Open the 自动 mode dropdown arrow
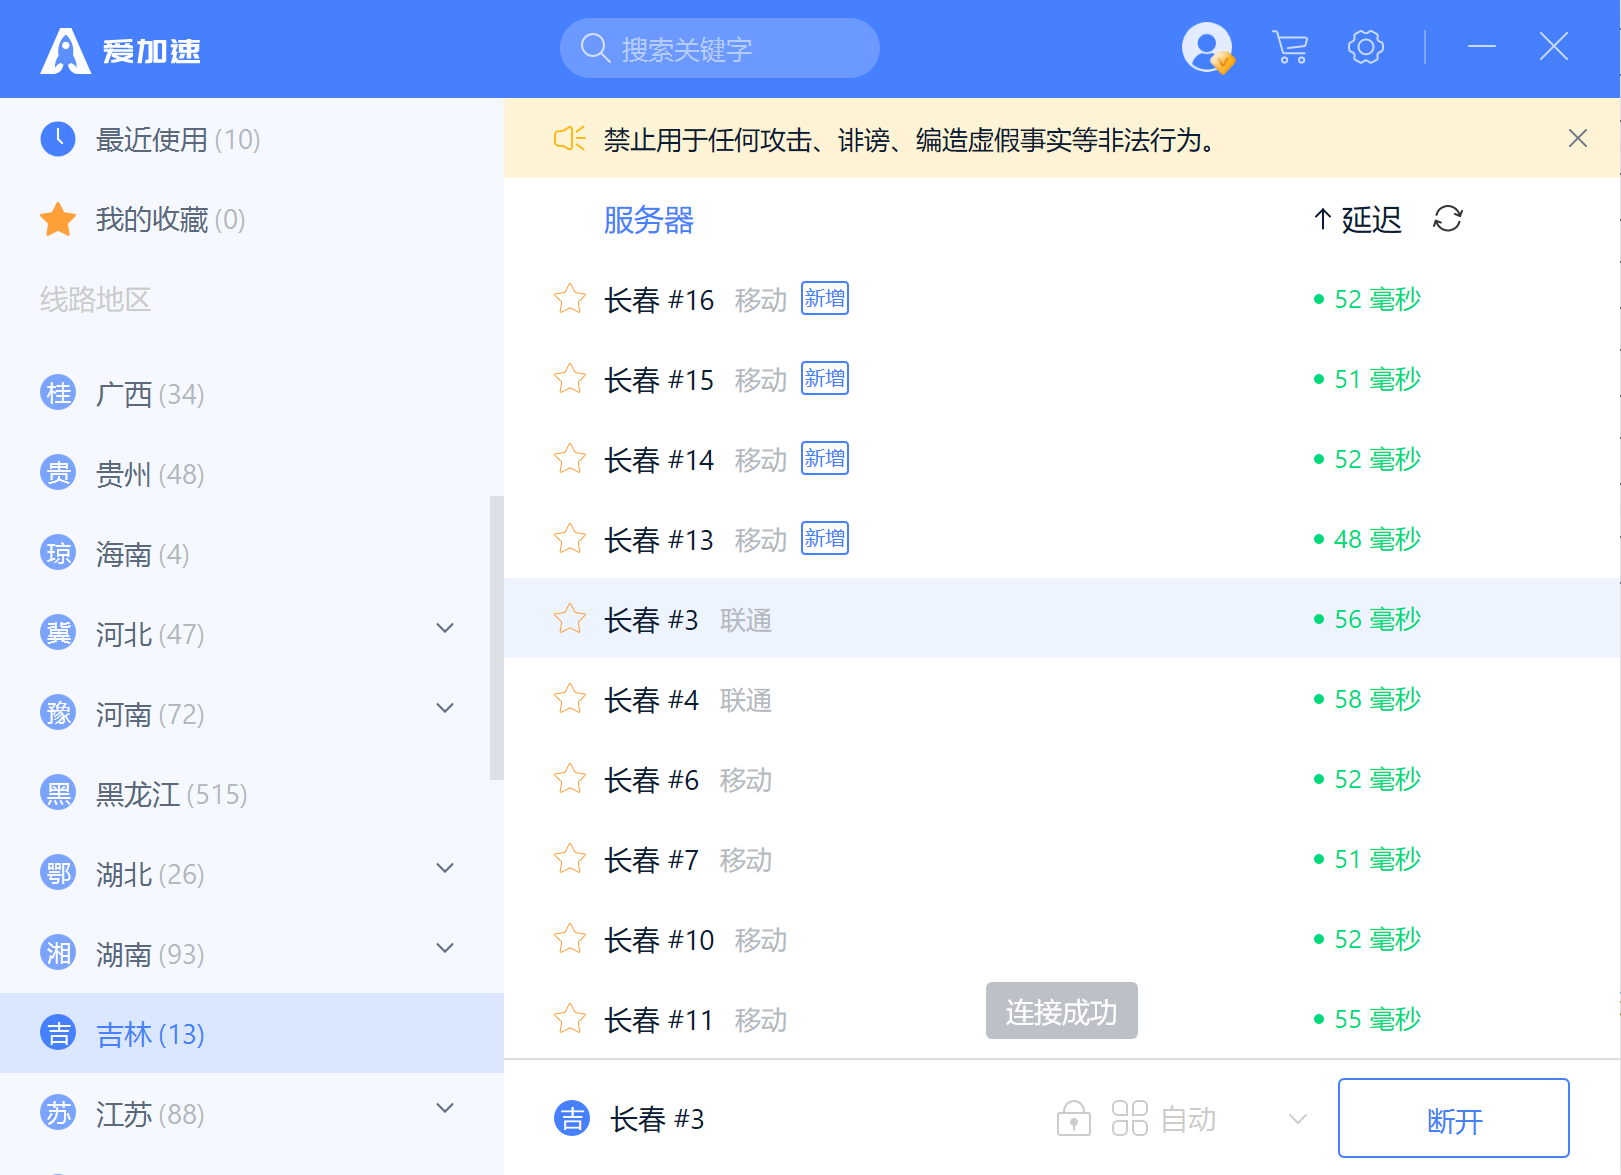 click(x=1298, y=1119)
